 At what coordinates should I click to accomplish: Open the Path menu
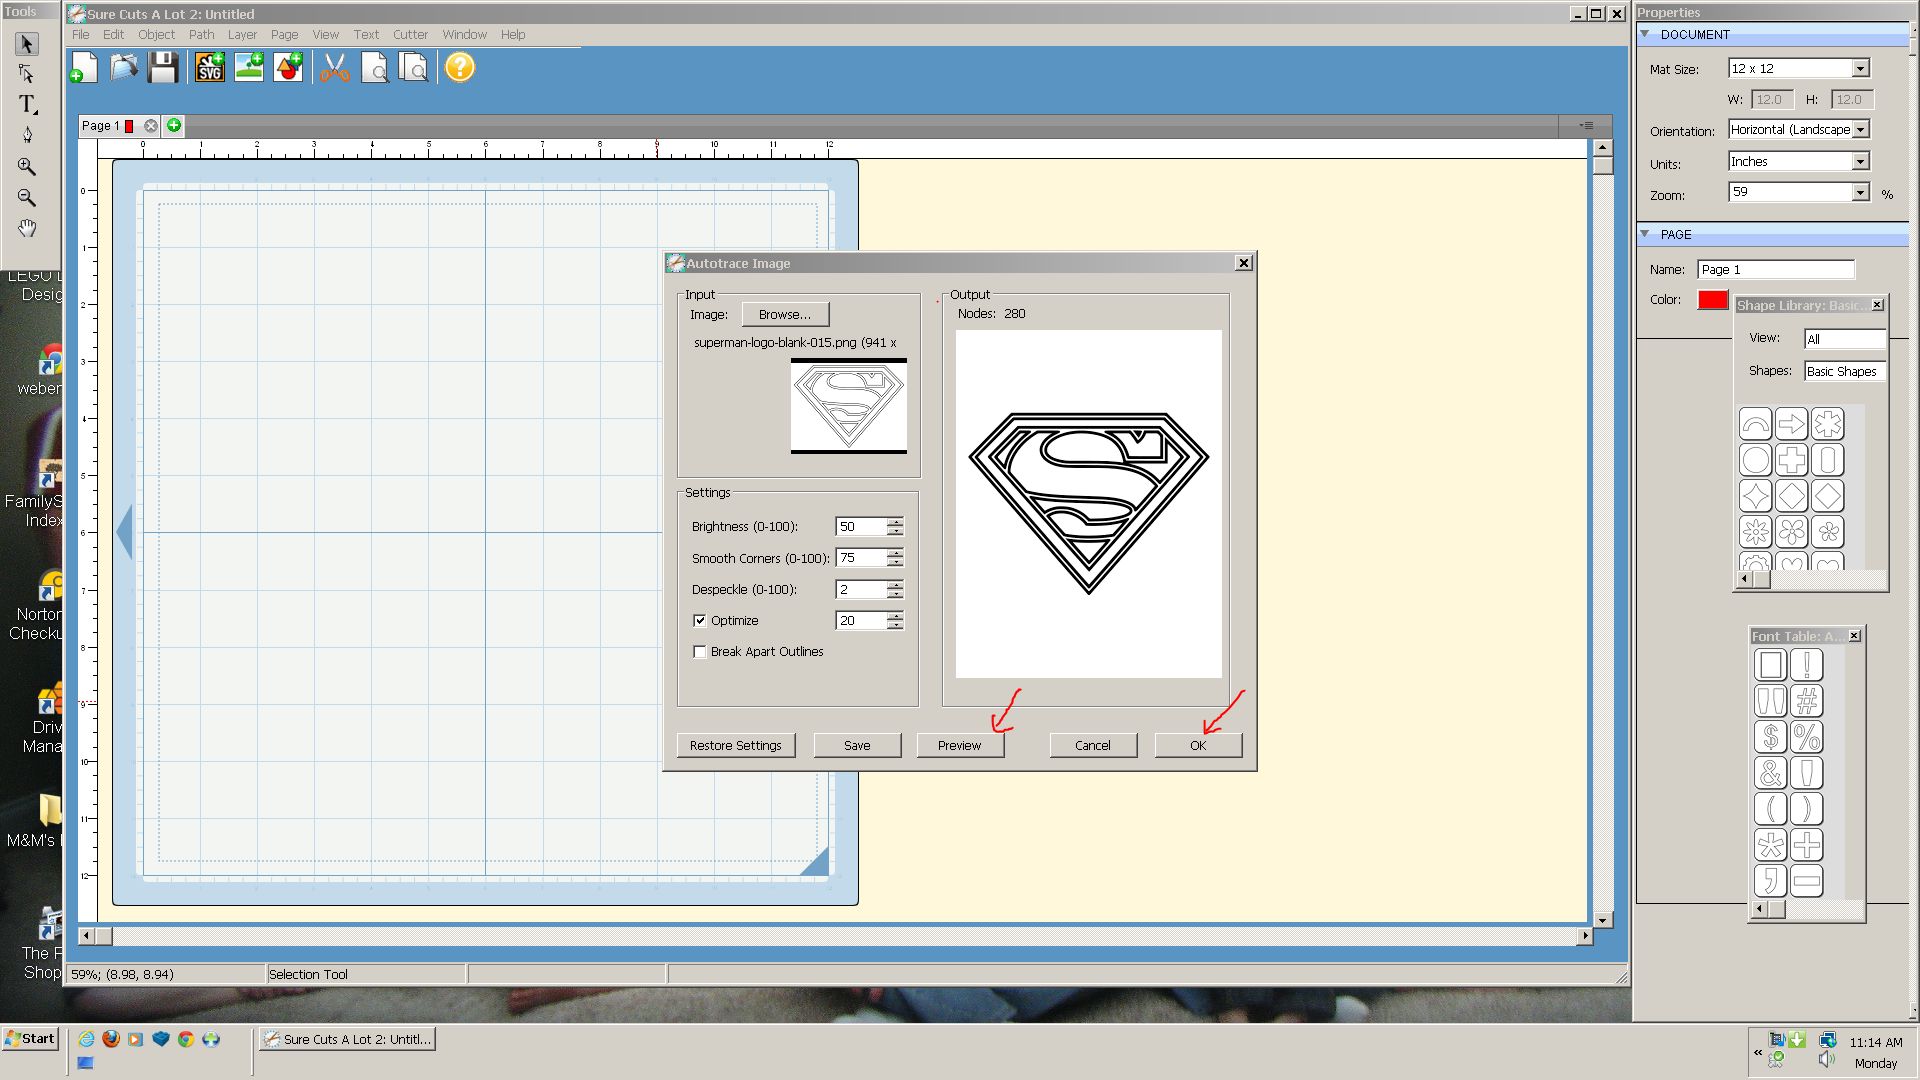[x=202, y=34]
